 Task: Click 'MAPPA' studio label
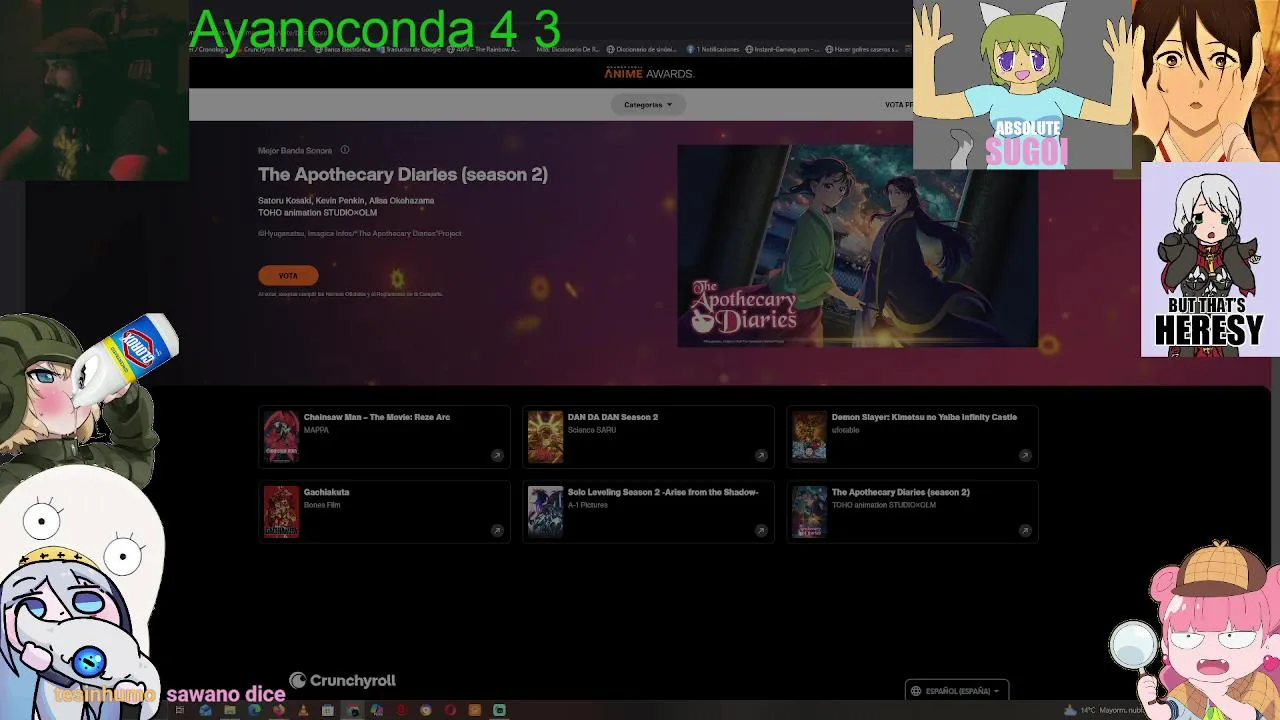tap(316, 430)
